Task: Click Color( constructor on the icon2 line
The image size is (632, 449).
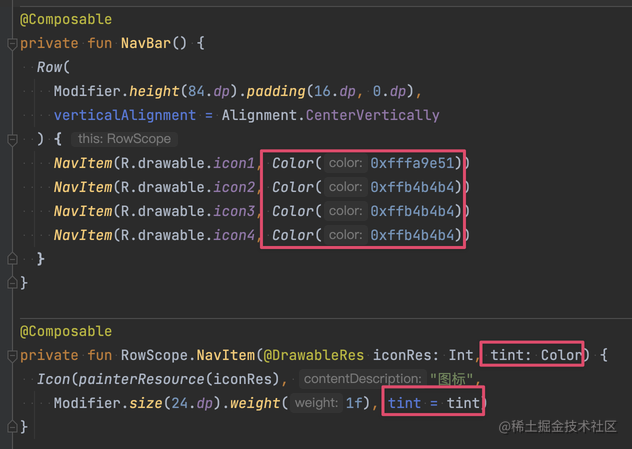Action: [297, 187]
